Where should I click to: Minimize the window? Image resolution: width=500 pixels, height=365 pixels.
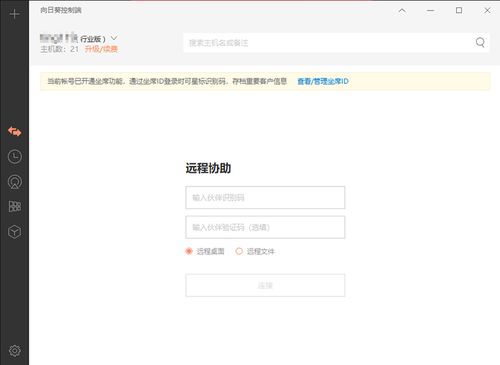coord(431,11)
